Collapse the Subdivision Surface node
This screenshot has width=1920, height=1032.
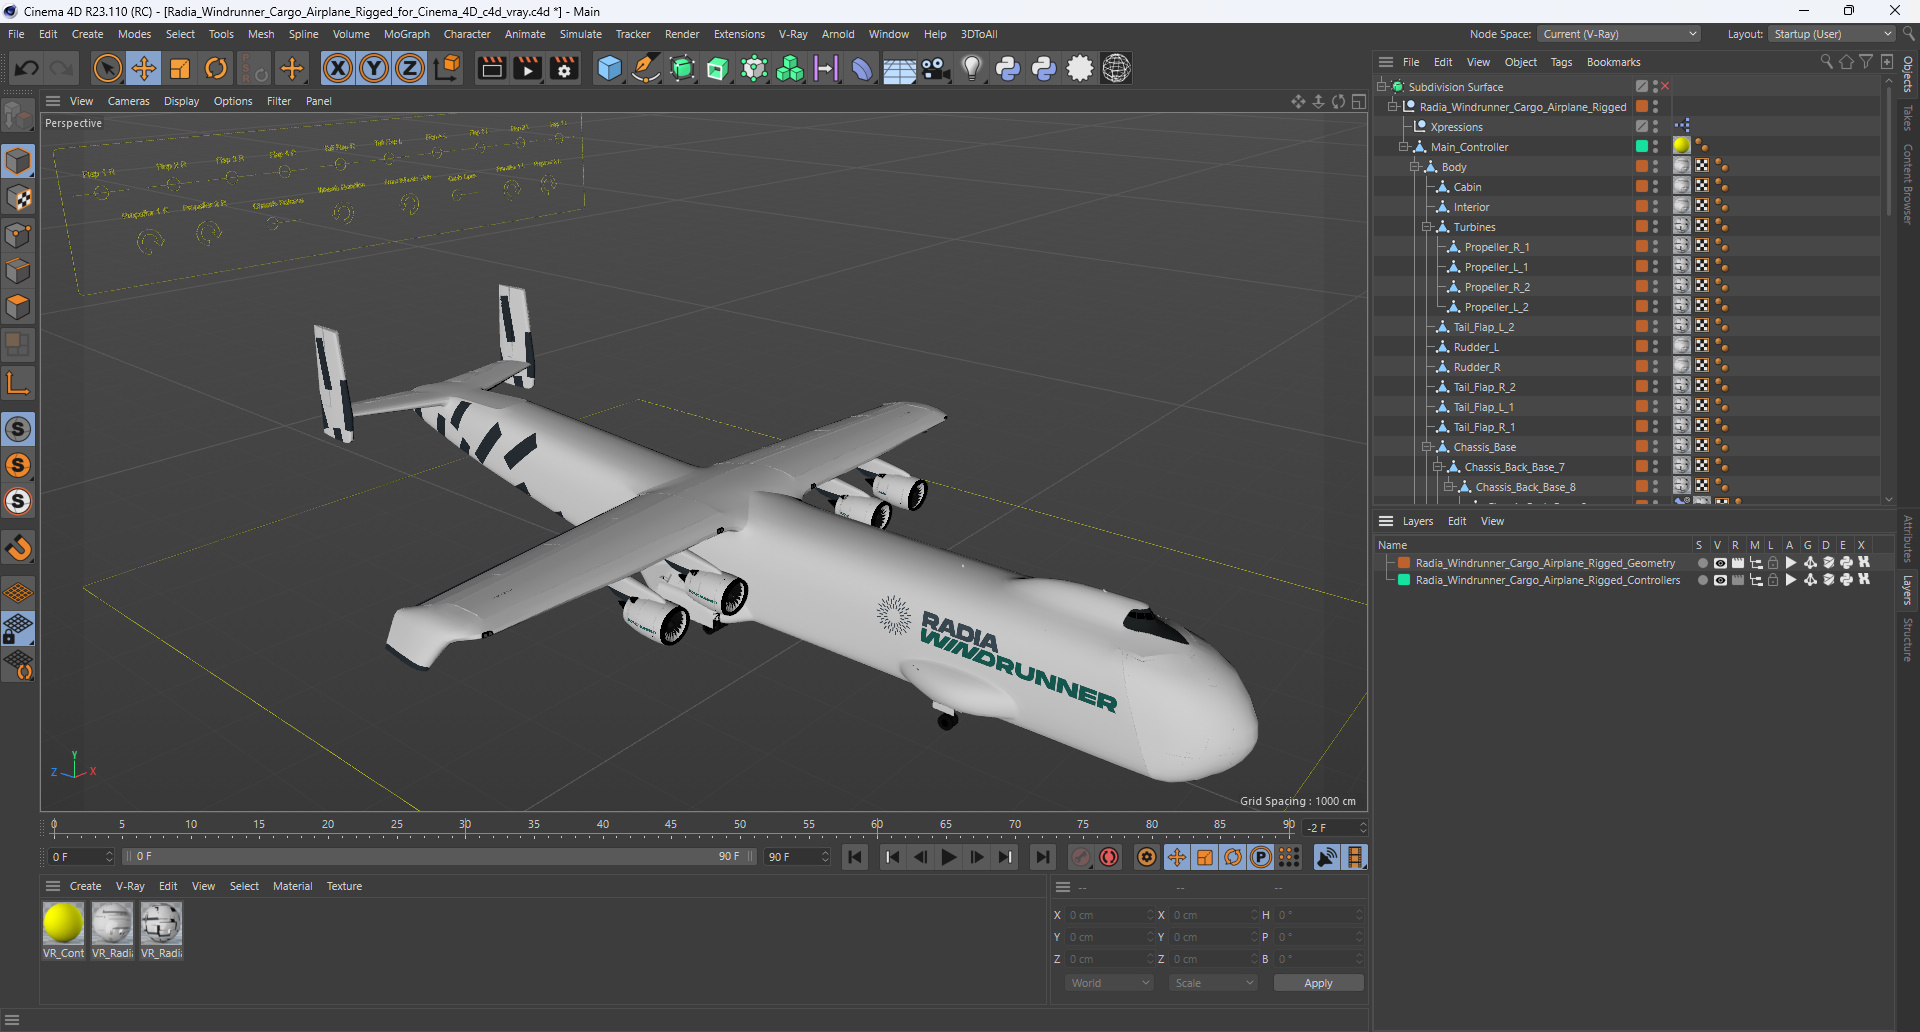tap(1381, 87)
